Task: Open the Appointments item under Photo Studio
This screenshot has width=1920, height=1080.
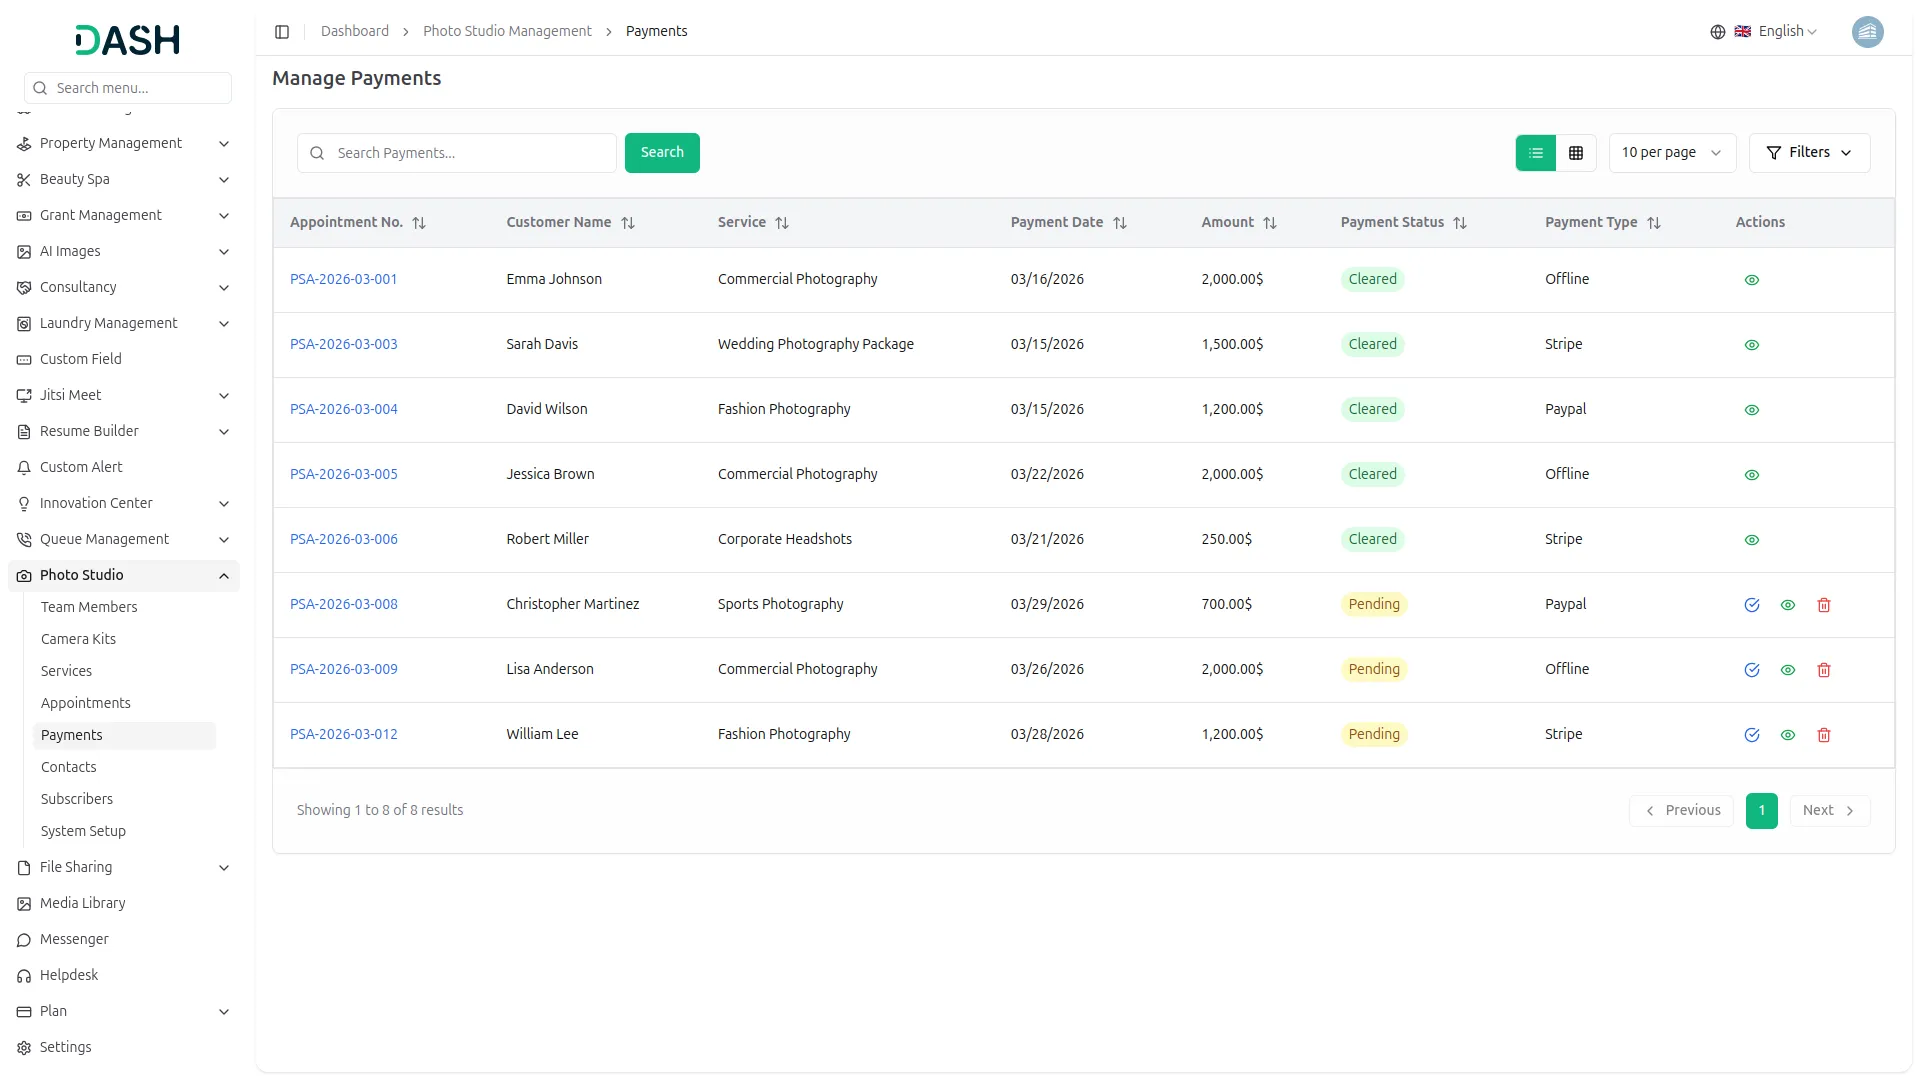Action: (86, 703)
